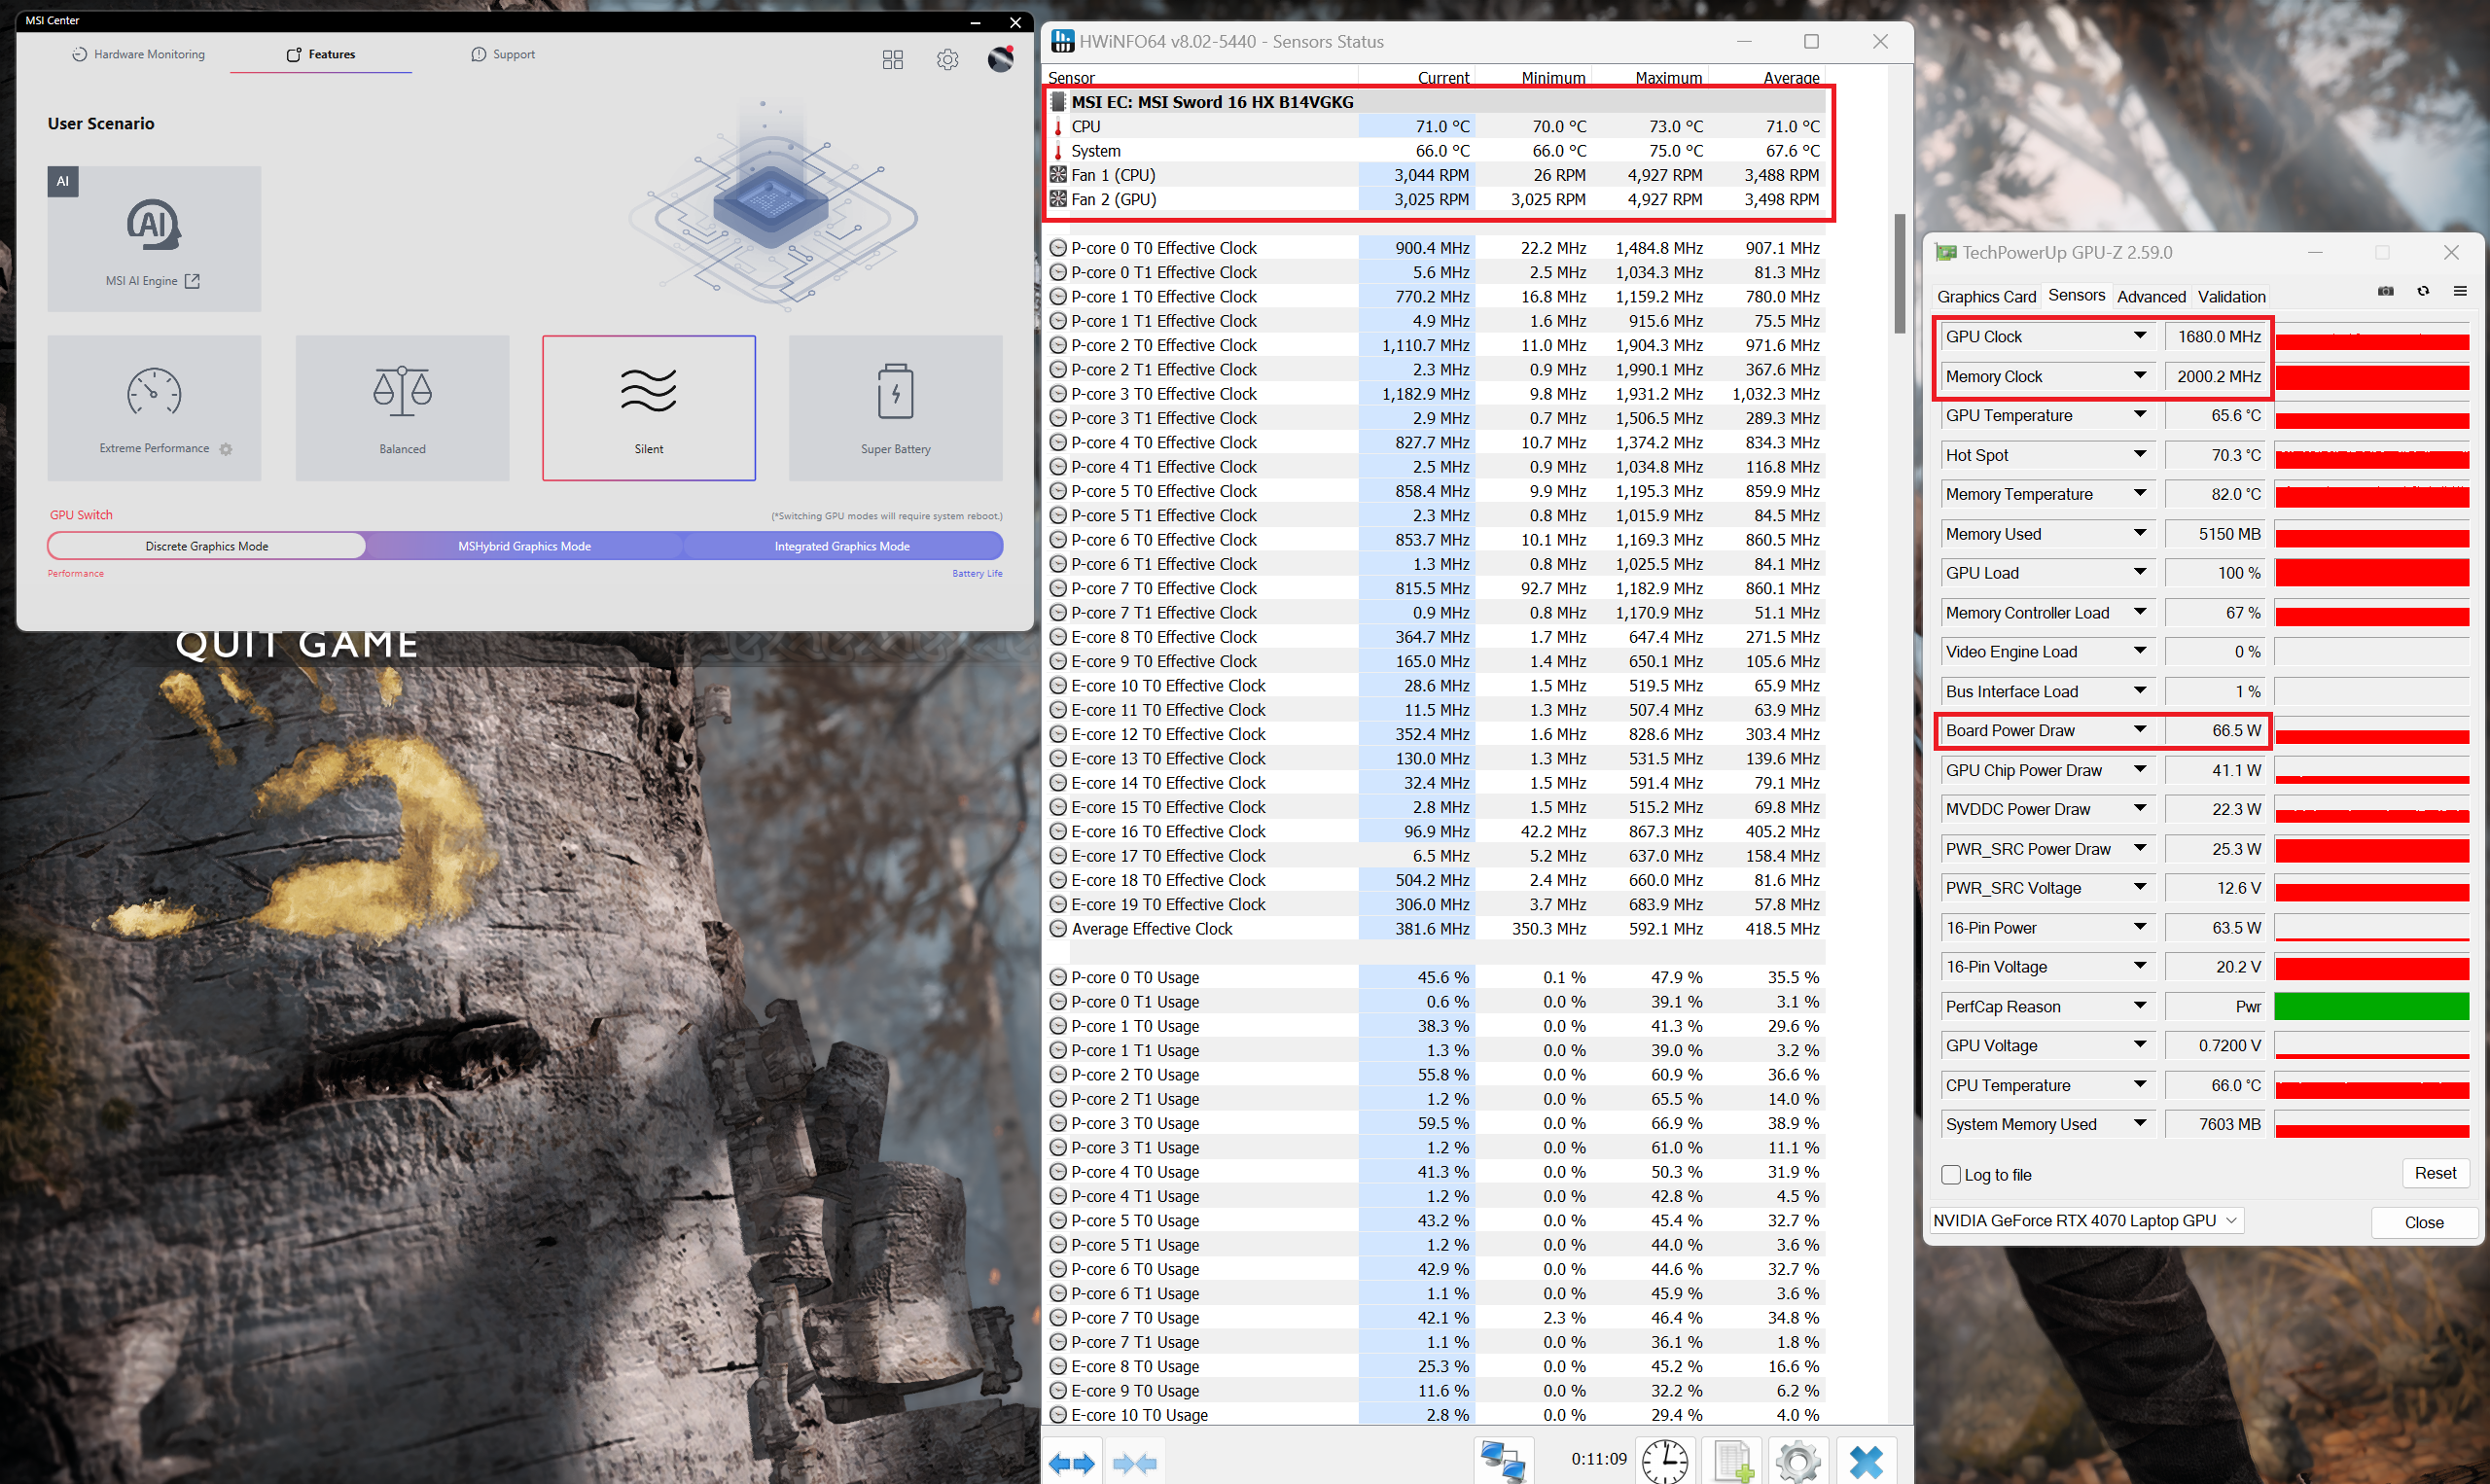Image resolution: width=2490 pixels, height=1484 pixels.
Task: Open GPU Load sensor dropdown
Action: coord(2140,573)
